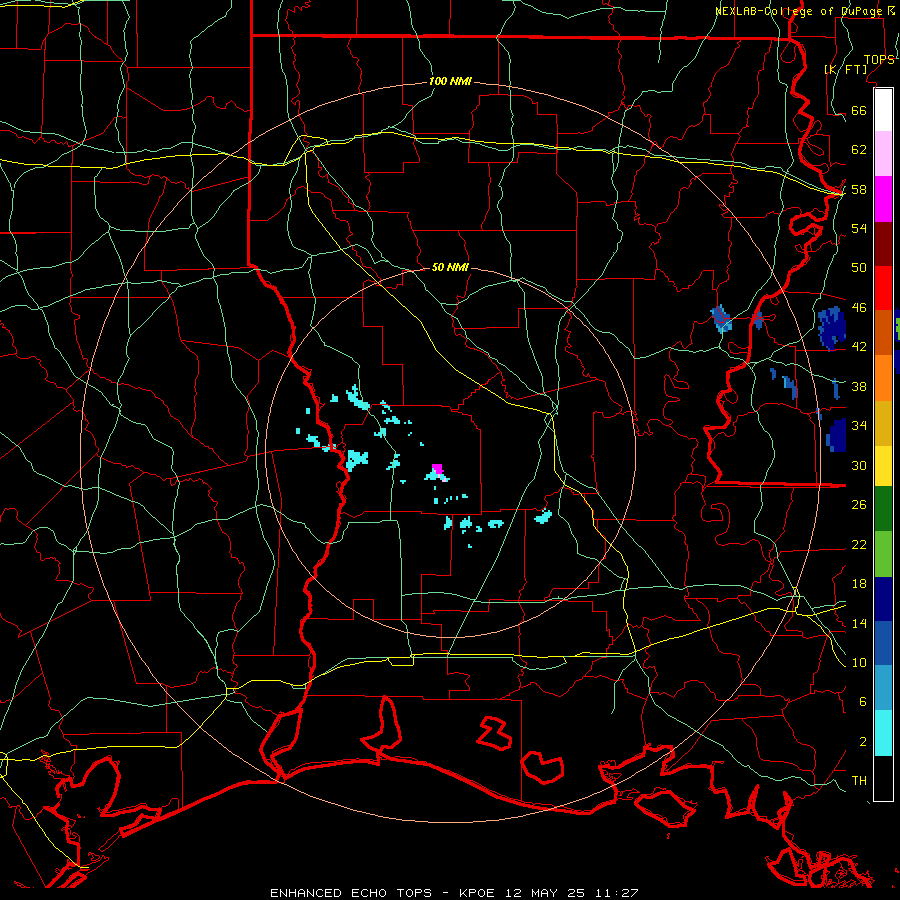Screen dimensions: 900x900
Task: Click the dark orange 46 kft swatch
Action: (883, 333)
